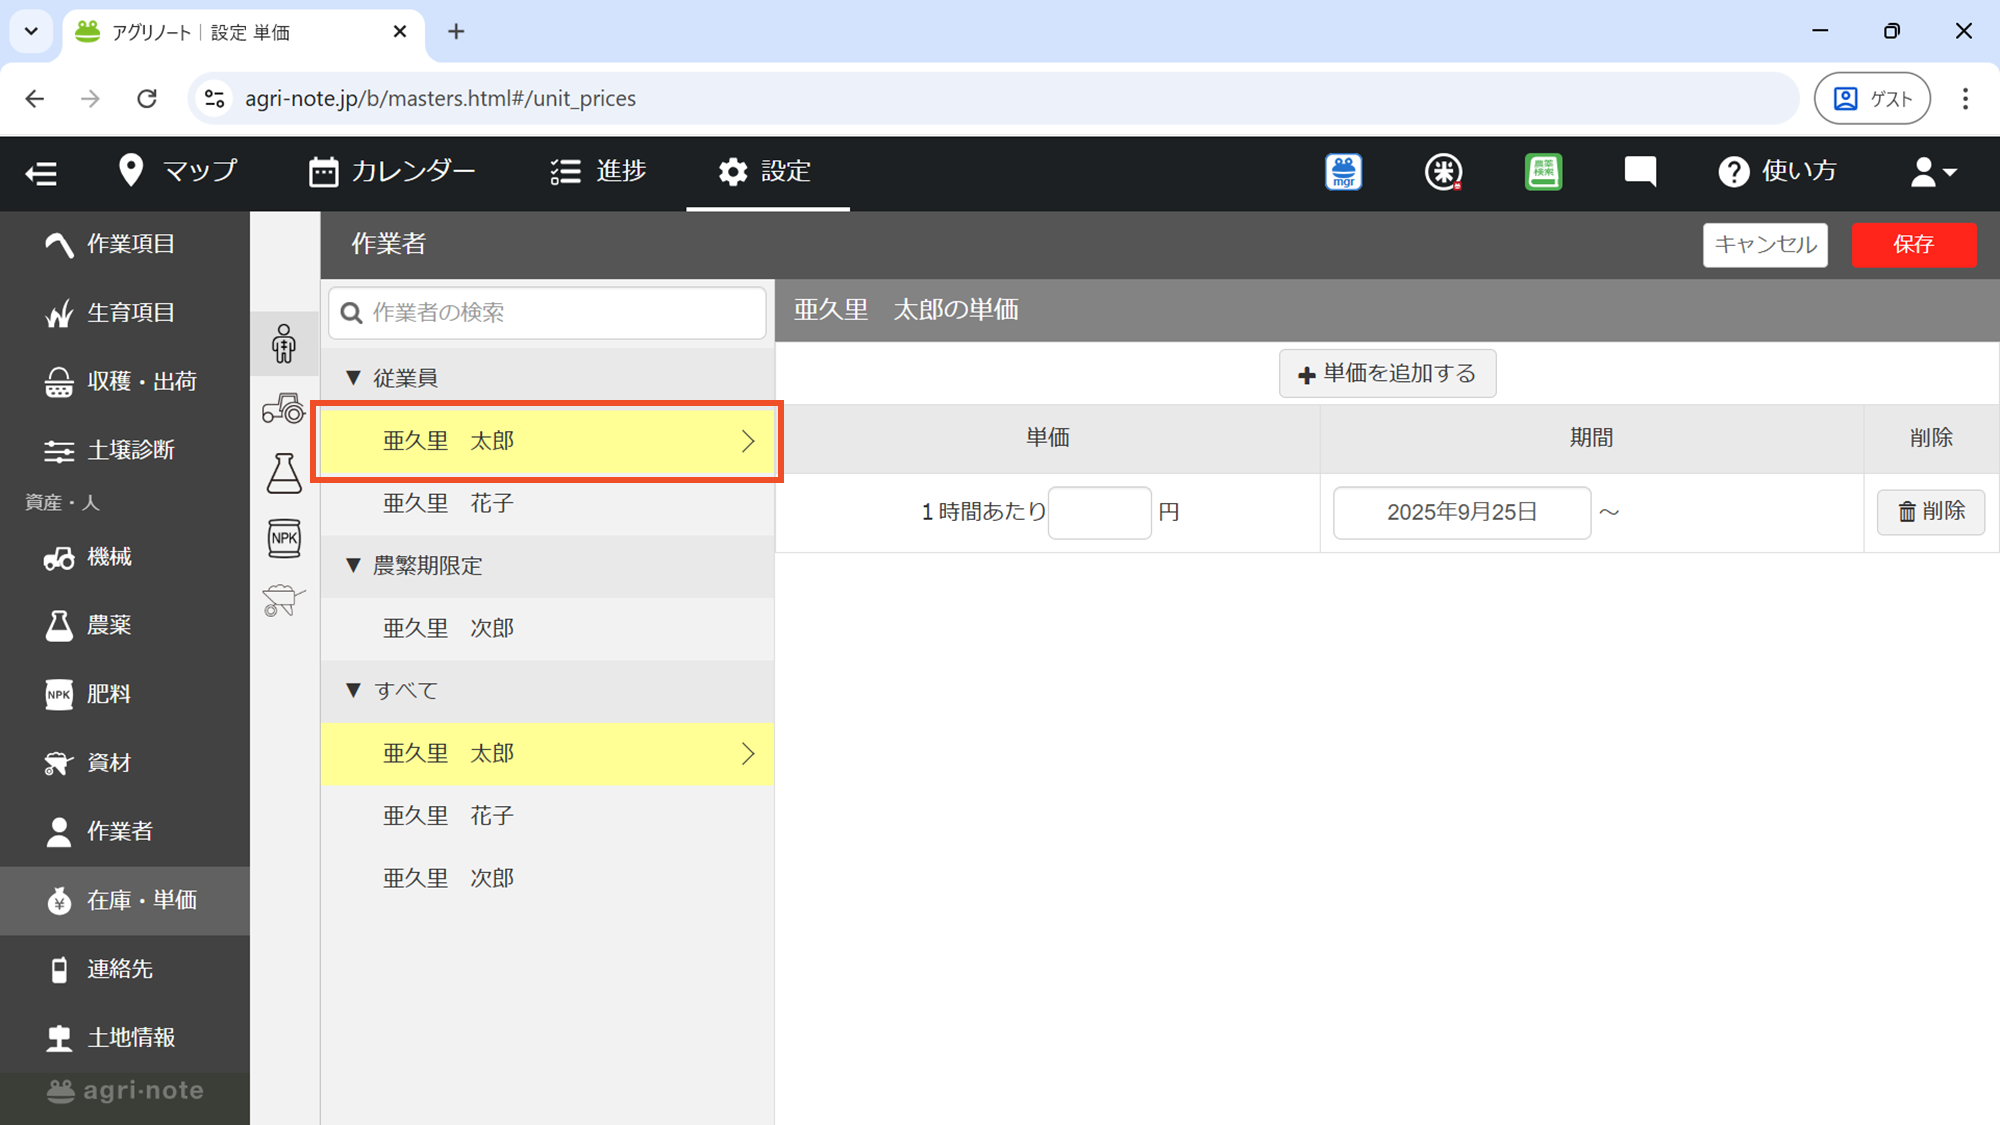Collapse sidebar with hamburger arrow icon
The width and height of the screenshot is (2000, 1125).
click(41, 173)
